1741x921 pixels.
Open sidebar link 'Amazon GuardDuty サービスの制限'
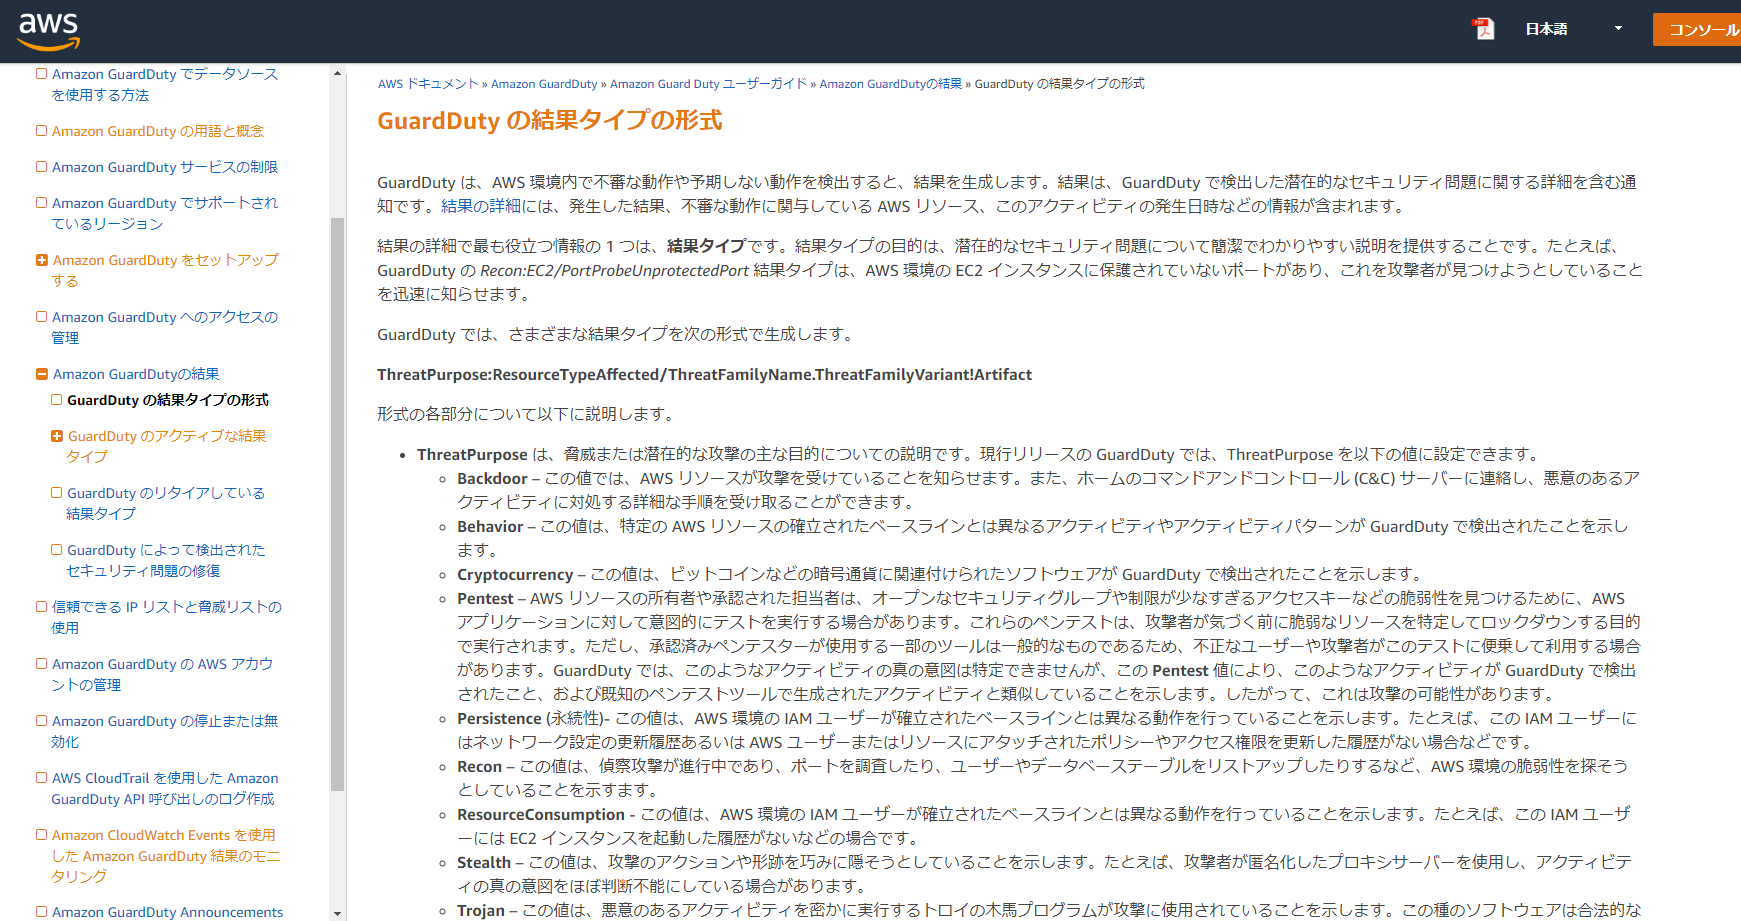click(x=165, y=167)
